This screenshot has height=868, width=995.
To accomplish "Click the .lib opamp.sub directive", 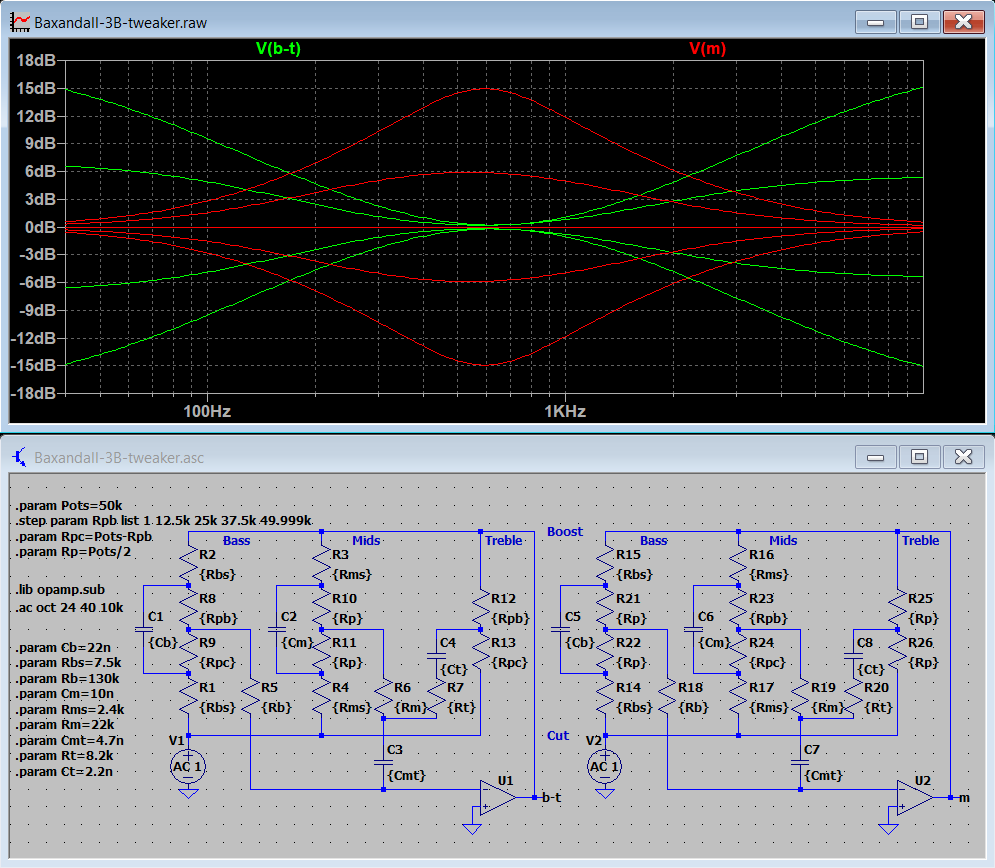I will click(x=60, y=589).
